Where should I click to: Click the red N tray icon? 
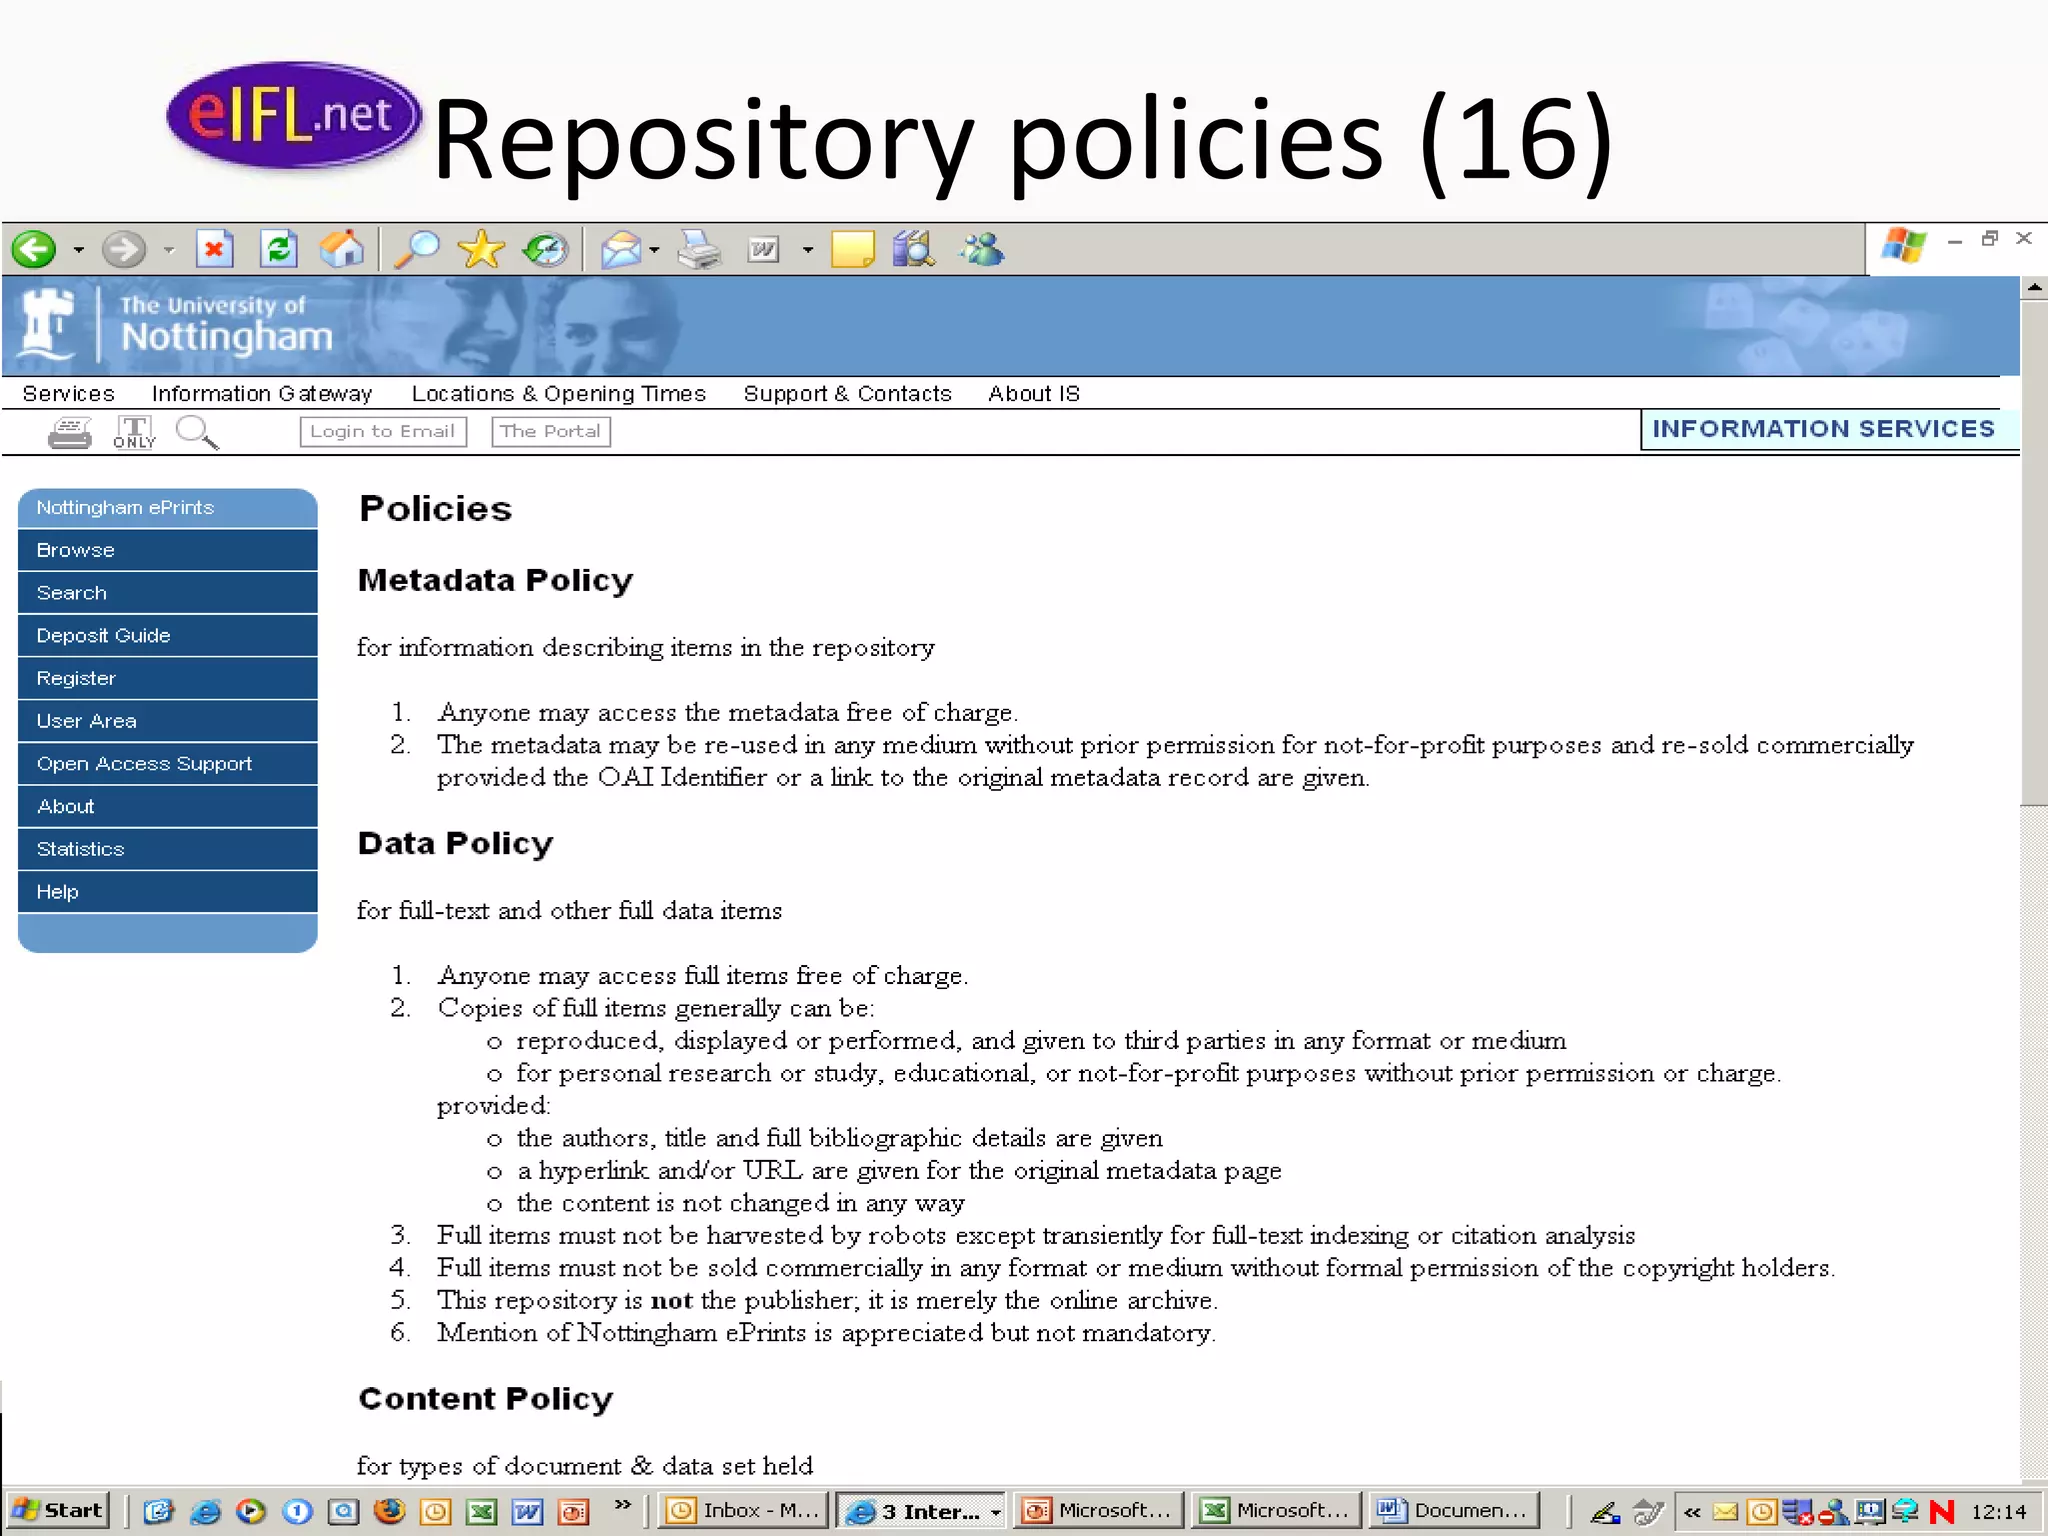[x=1942, y=1512]
